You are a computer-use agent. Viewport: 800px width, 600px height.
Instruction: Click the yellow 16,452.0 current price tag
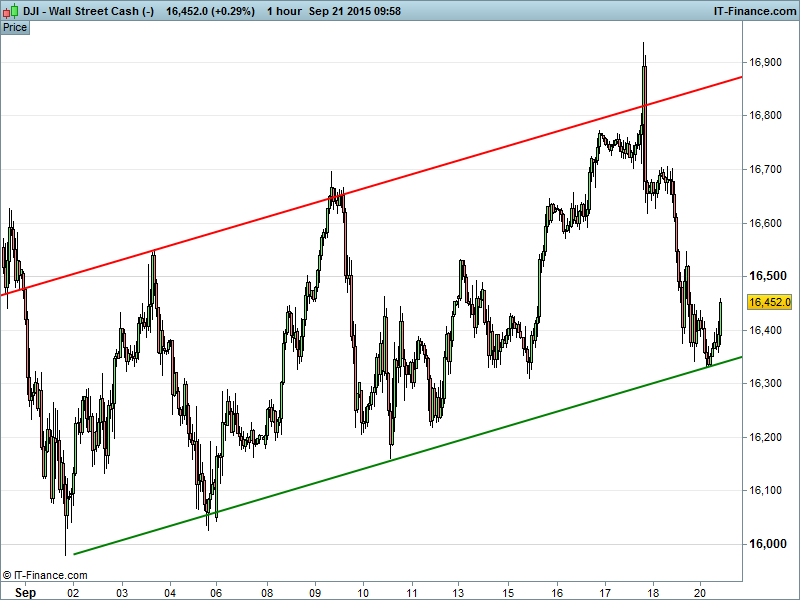(x=769, y=302)
